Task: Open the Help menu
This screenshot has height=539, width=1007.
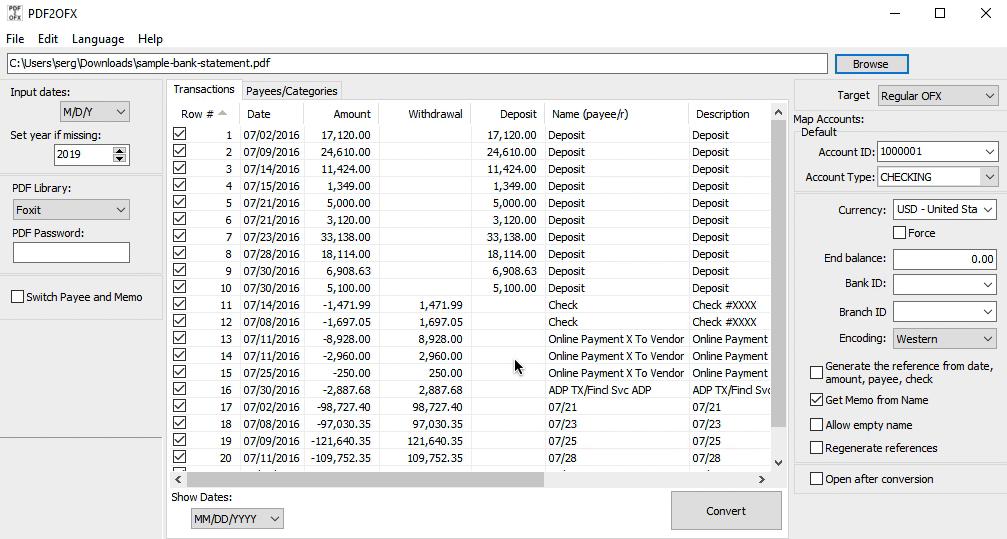Action: [x=150, y=39]
